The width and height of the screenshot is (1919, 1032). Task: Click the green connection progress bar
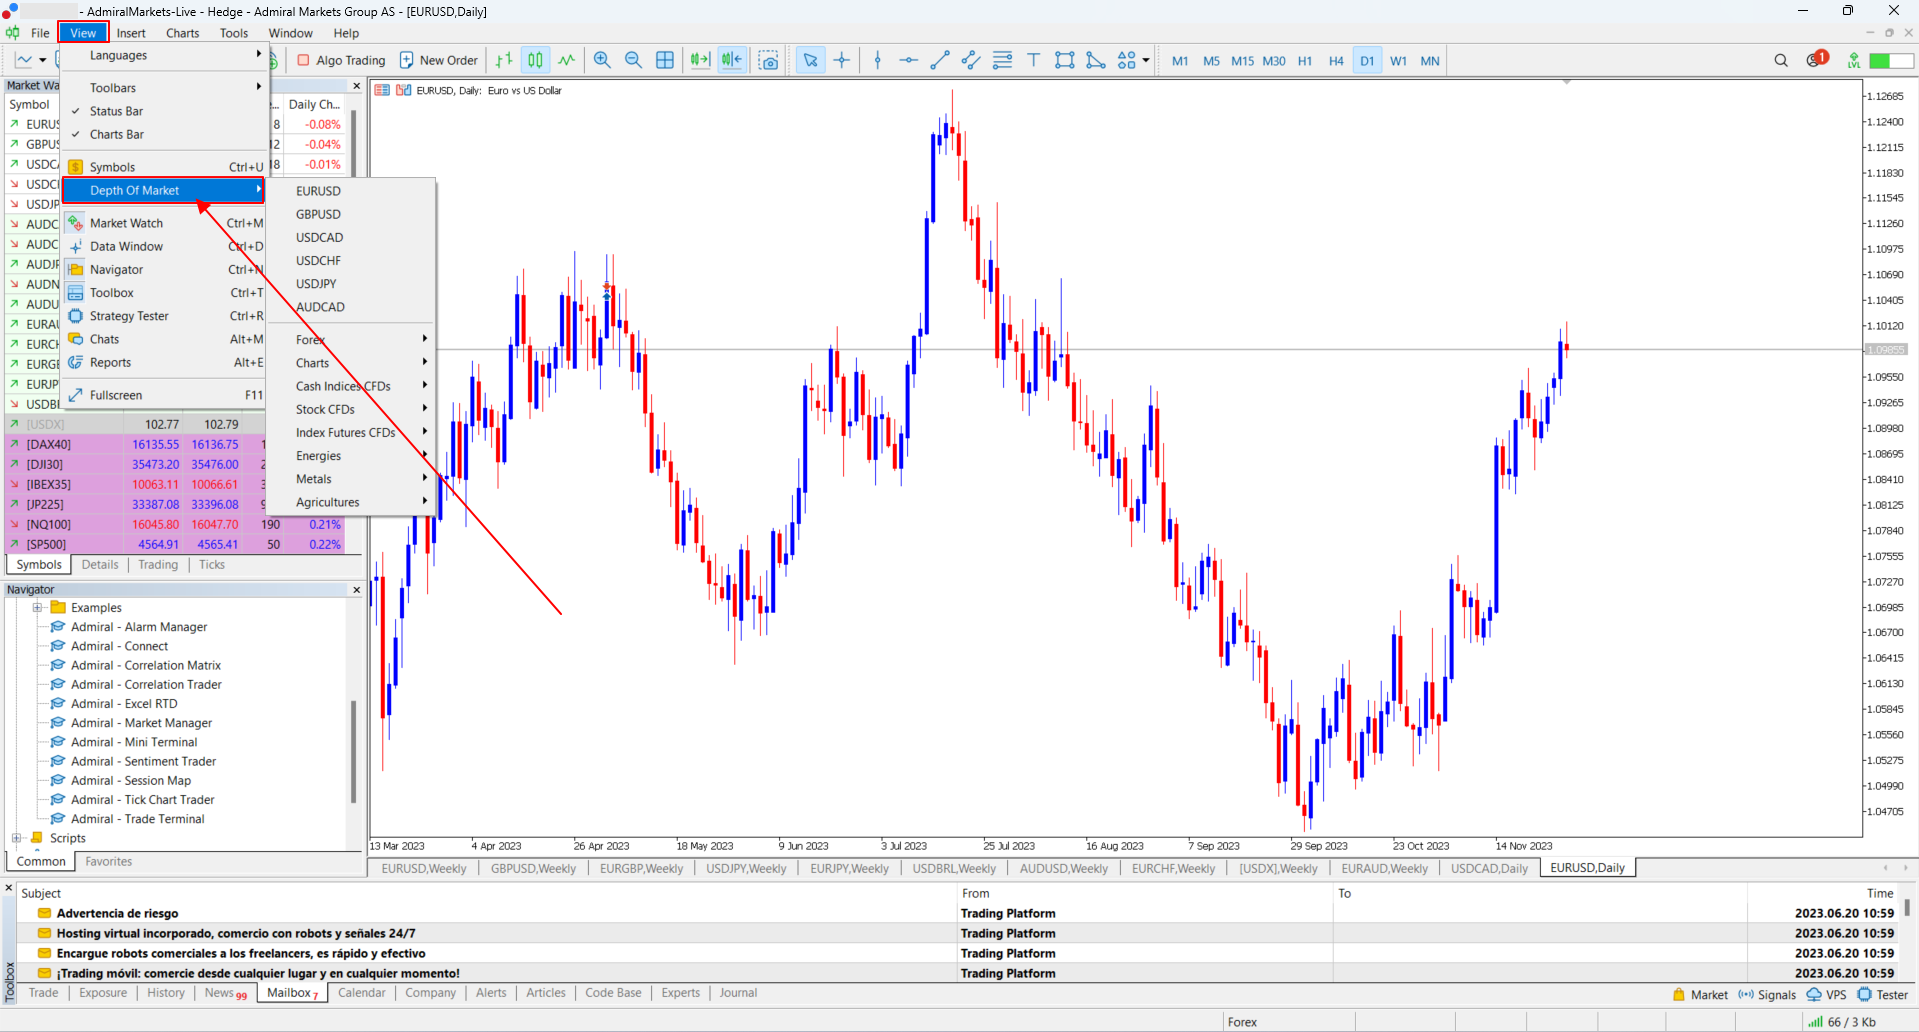tap(1892, 61)
